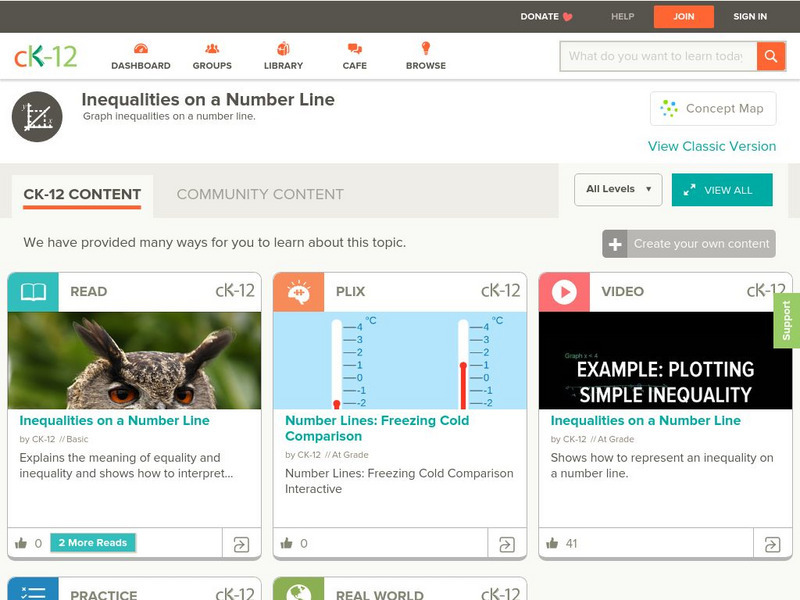Click the orange search magnifier button
The image size is (800, 600).
pos(771,56)
